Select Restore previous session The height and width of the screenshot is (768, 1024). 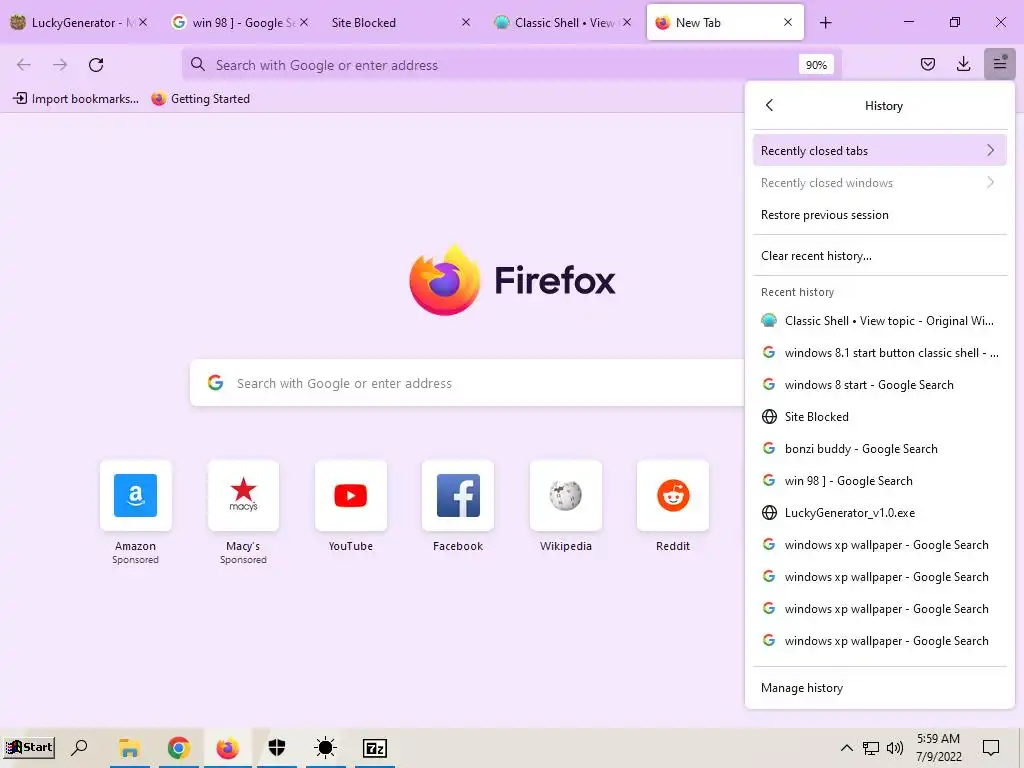pyautogui.click(x=879, y=215)
